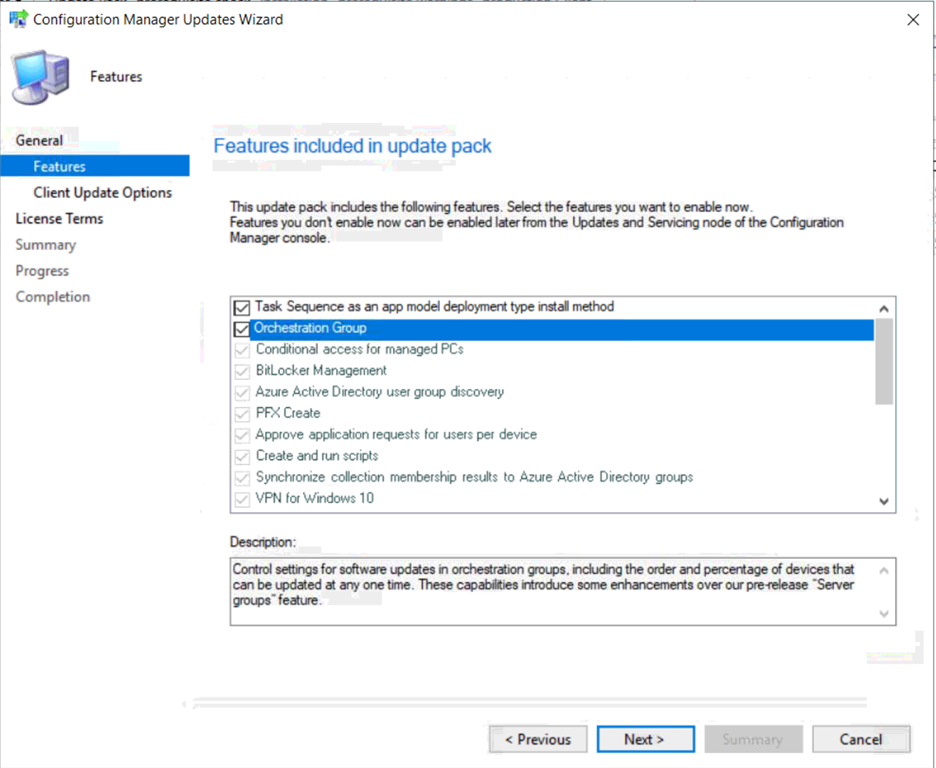The width and height of the screenshot is (936, 768).
Task: Close the Configuration Manager Updates Wizard window
Action: [913, 20]
